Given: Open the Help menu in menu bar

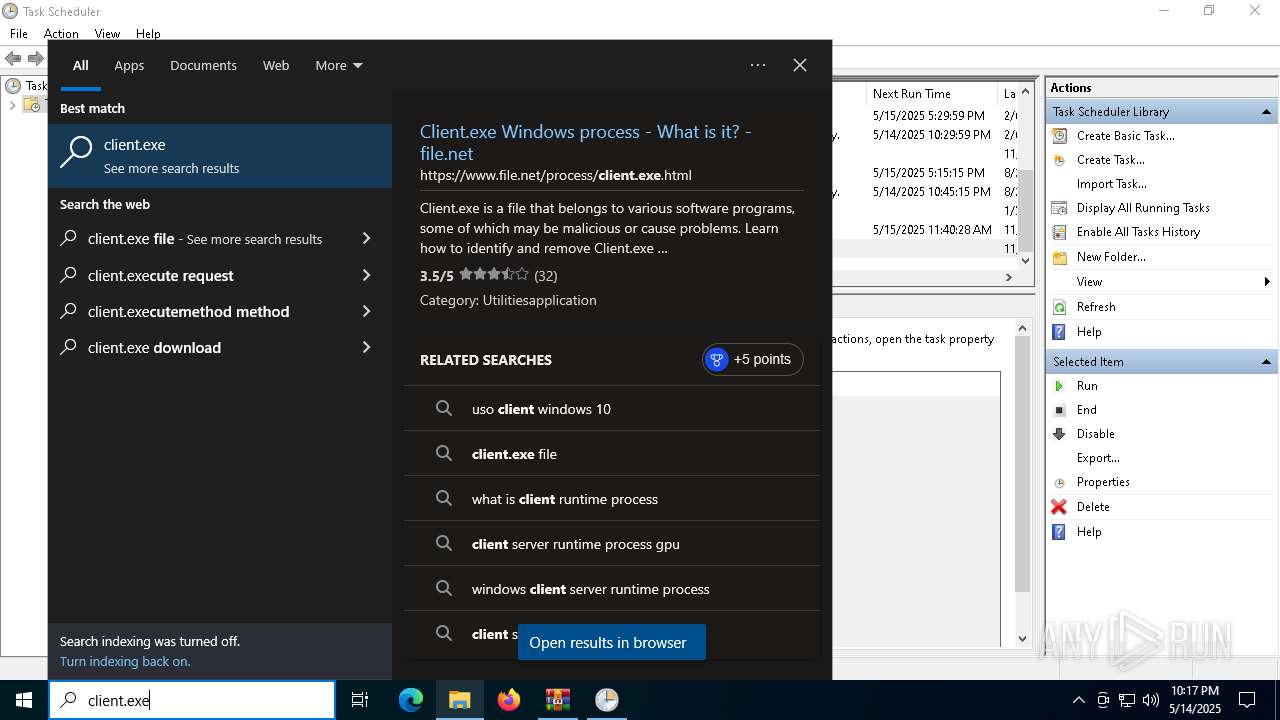Looking at the screenshot, I should click(x=148, y=34).
